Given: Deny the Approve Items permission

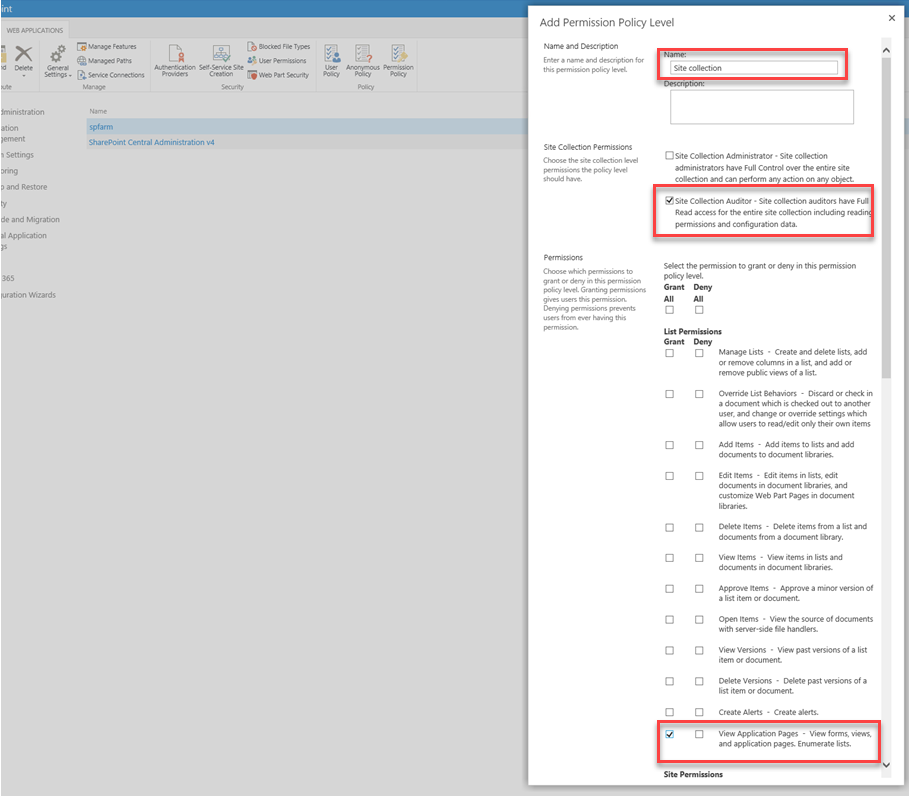Looking at the screenshot, I should (x=699, y=589).
